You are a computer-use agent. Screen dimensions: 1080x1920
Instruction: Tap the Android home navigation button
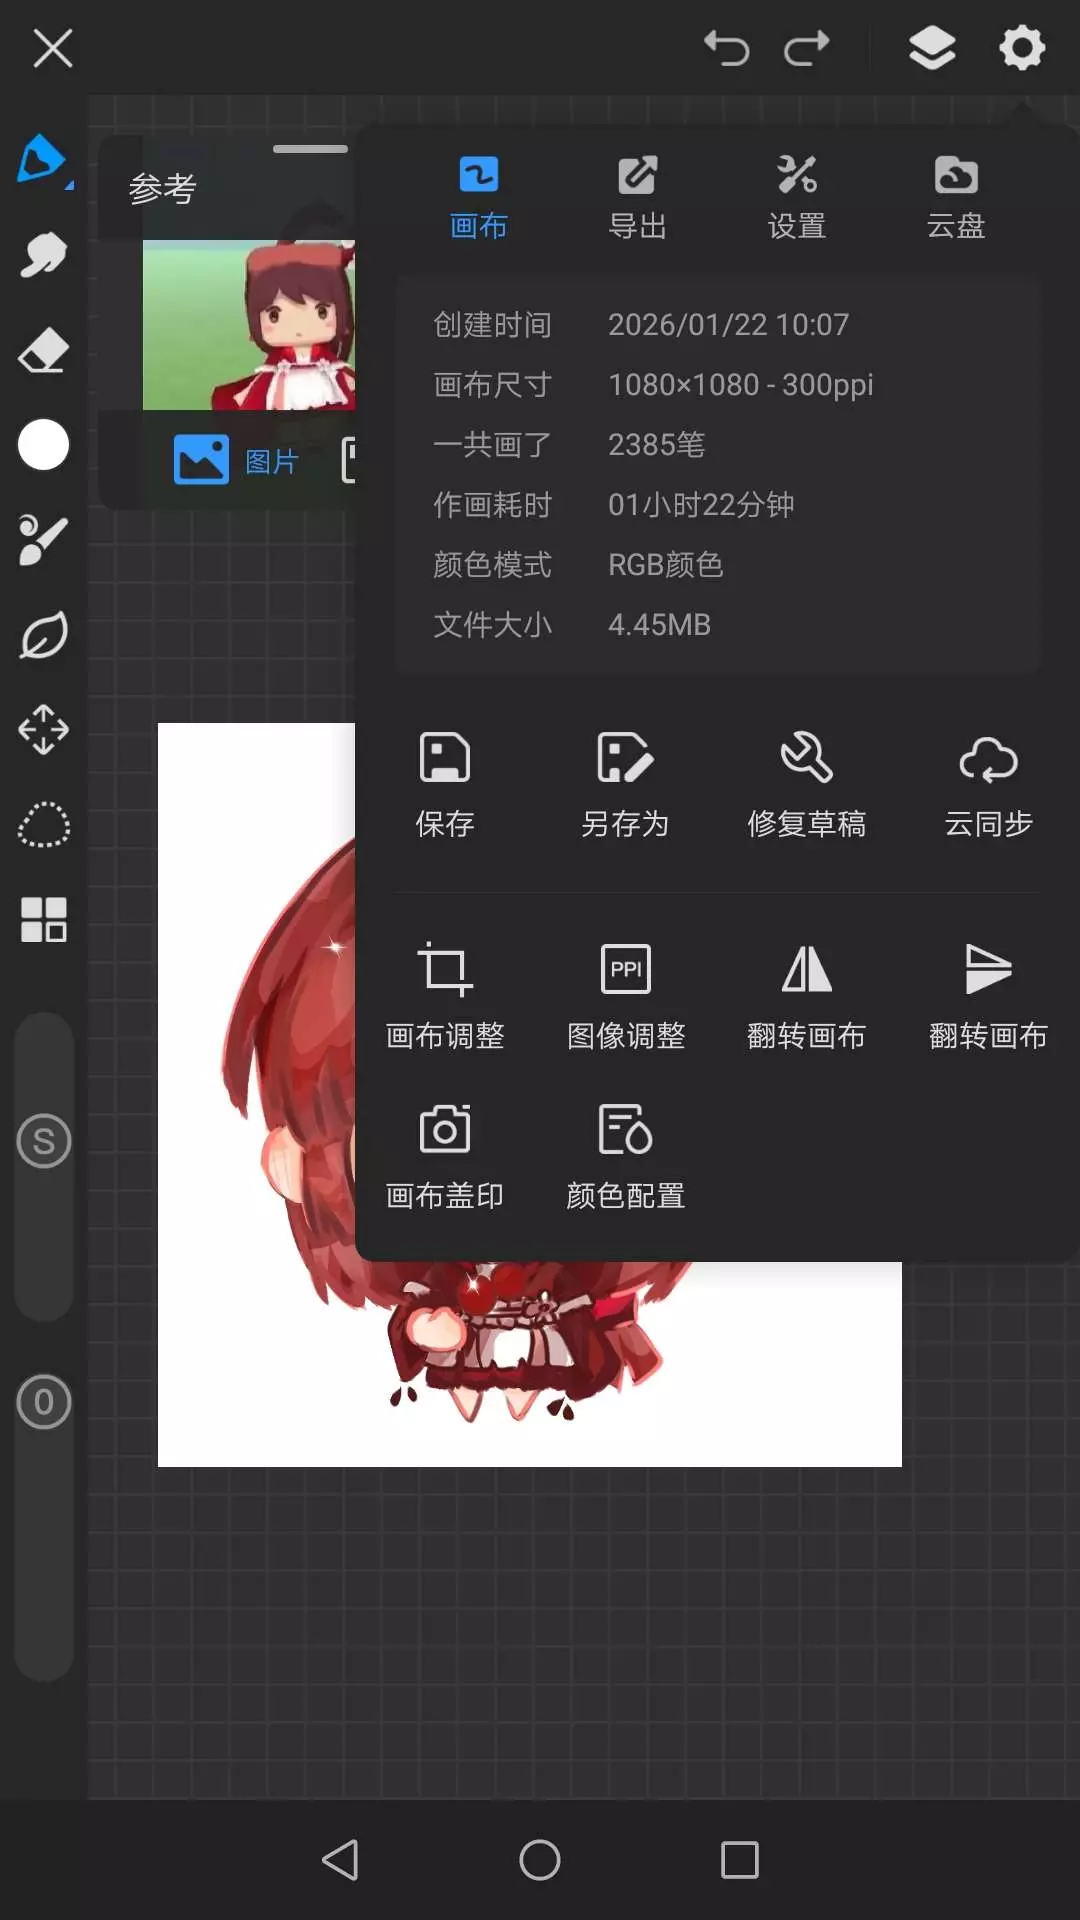click(540, 1860)
